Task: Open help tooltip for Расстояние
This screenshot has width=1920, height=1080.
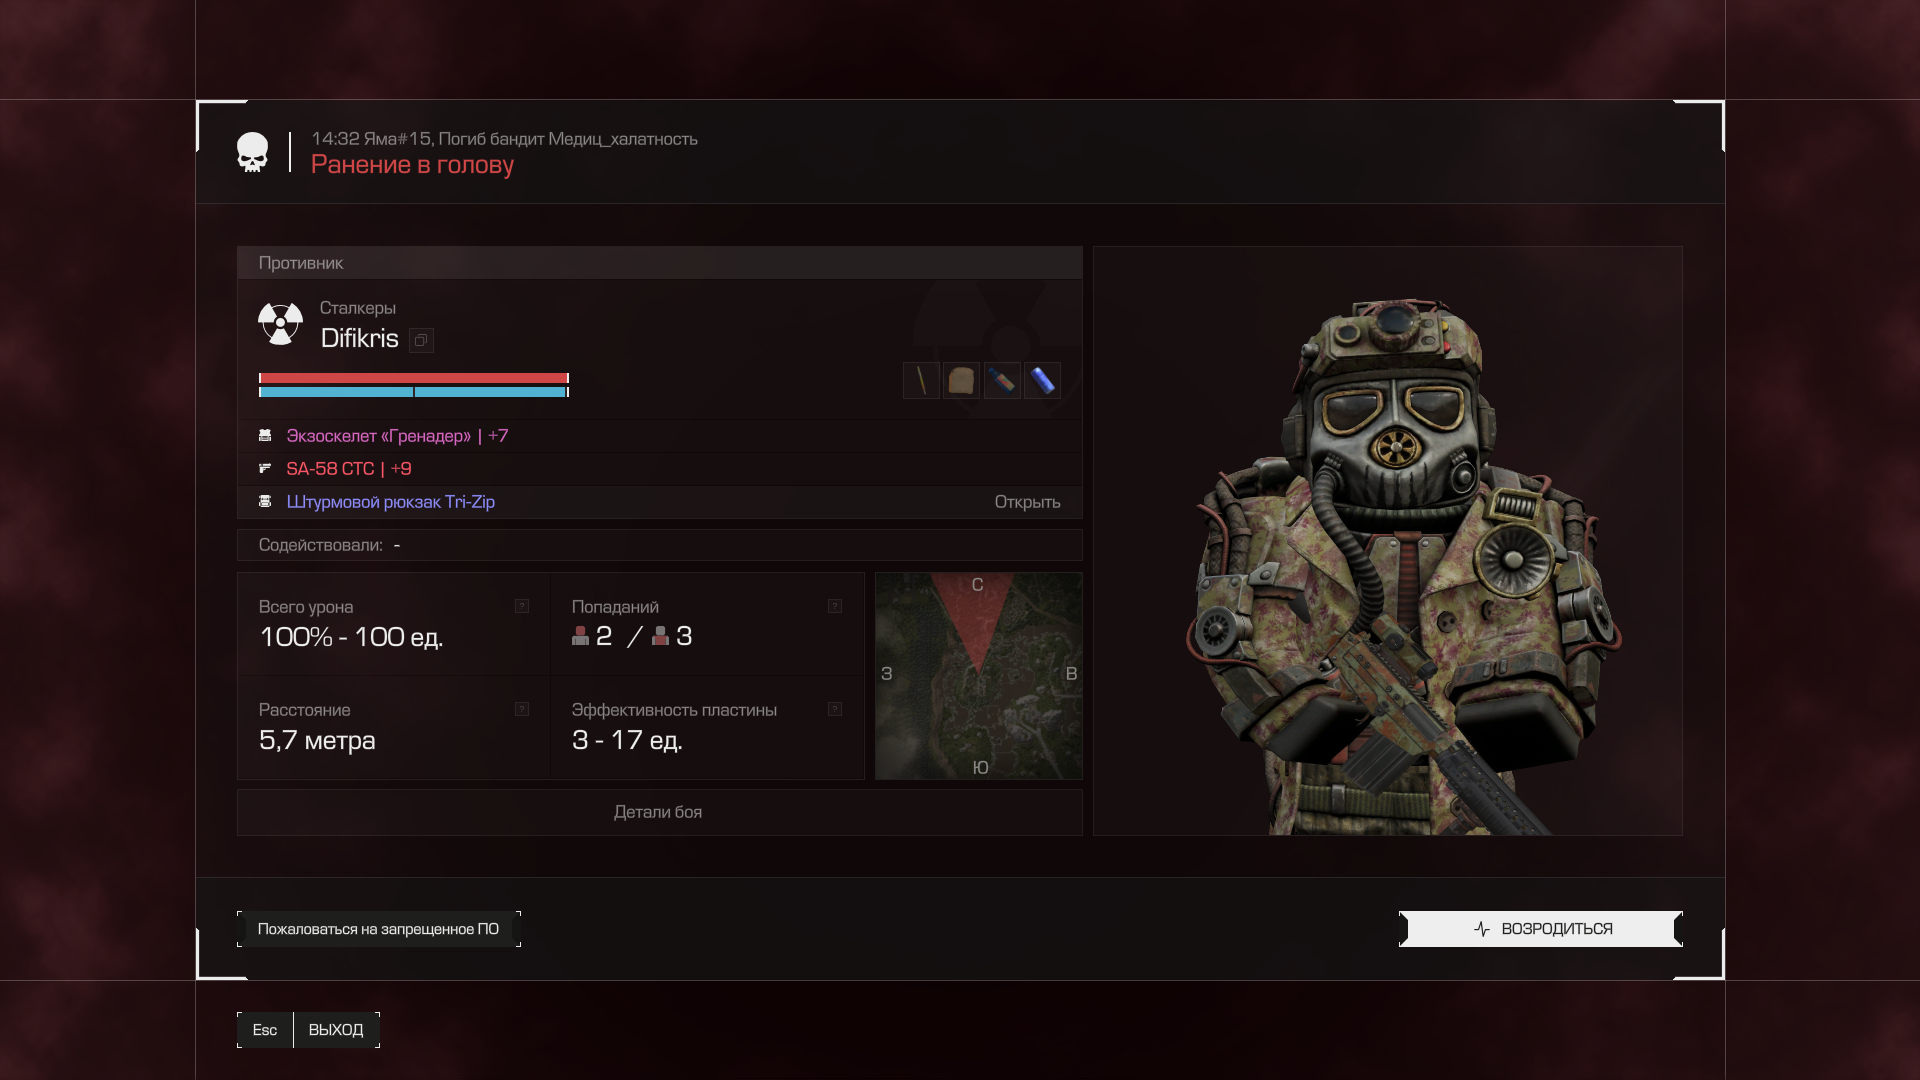Action: tap(522, 709)
